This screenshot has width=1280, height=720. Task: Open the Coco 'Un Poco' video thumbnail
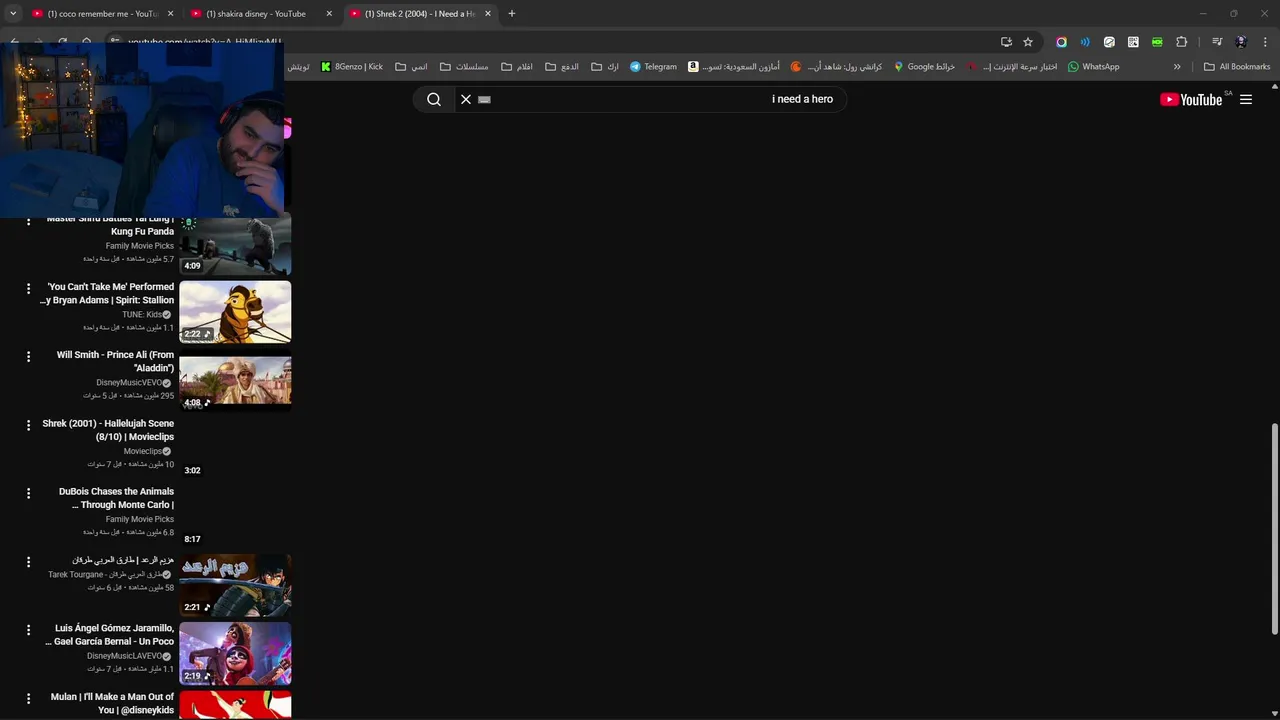click(x=235, y=654)
